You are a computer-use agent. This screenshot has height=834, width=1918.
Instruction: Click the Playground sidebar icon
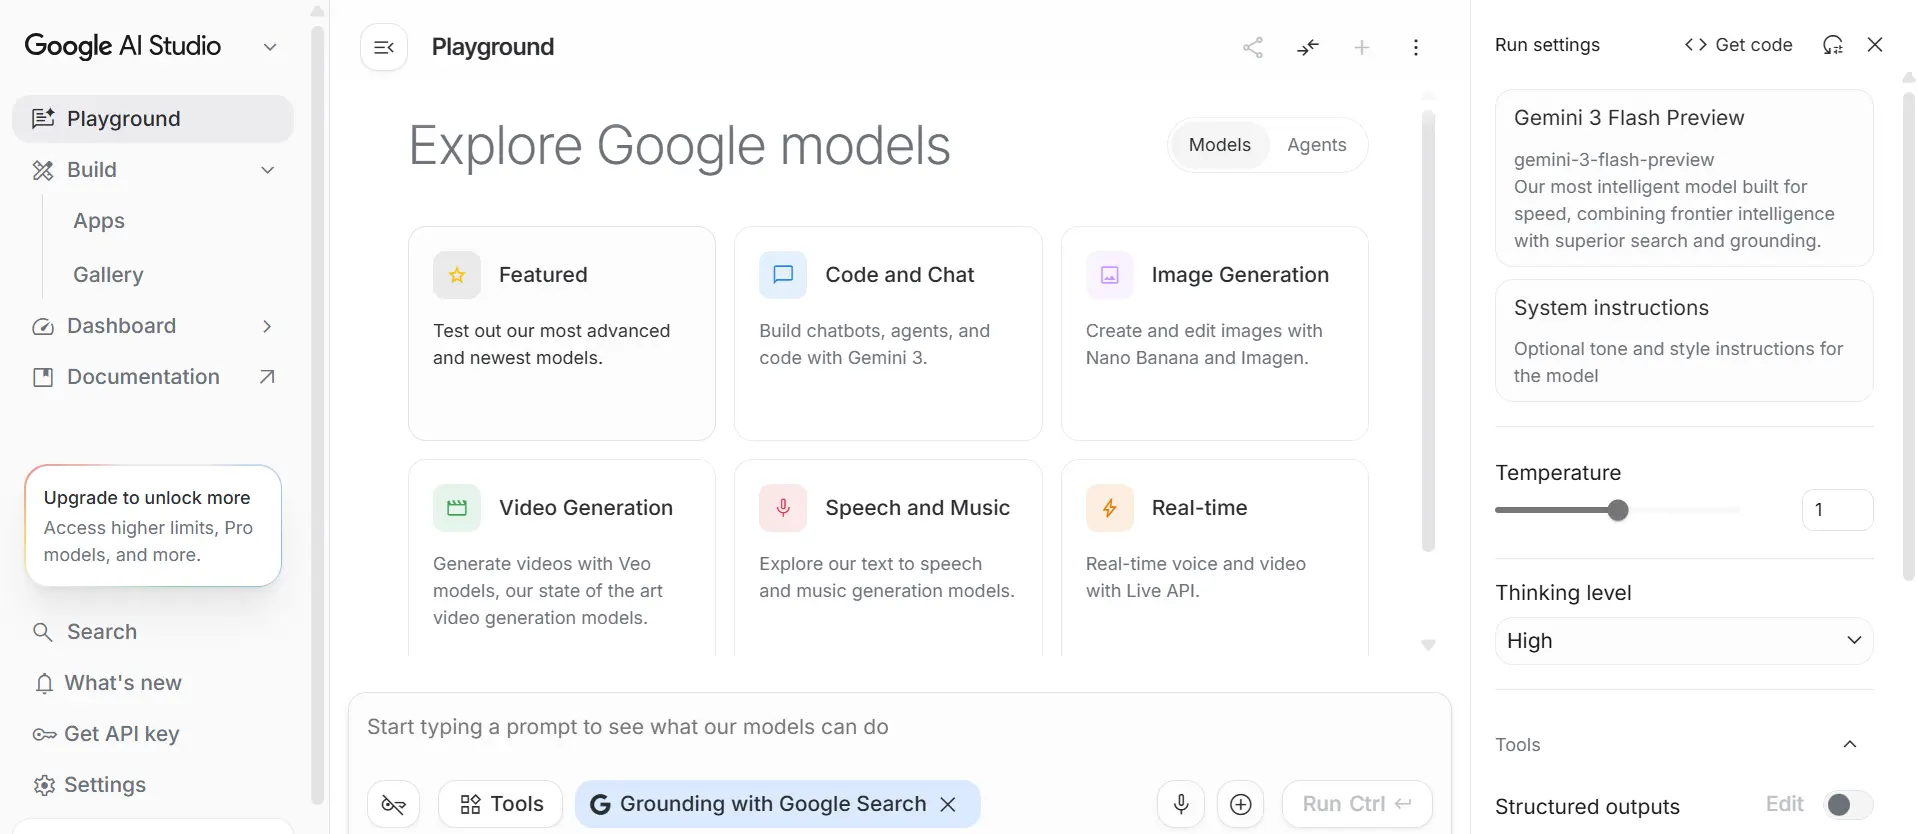(x=43, y=119)
